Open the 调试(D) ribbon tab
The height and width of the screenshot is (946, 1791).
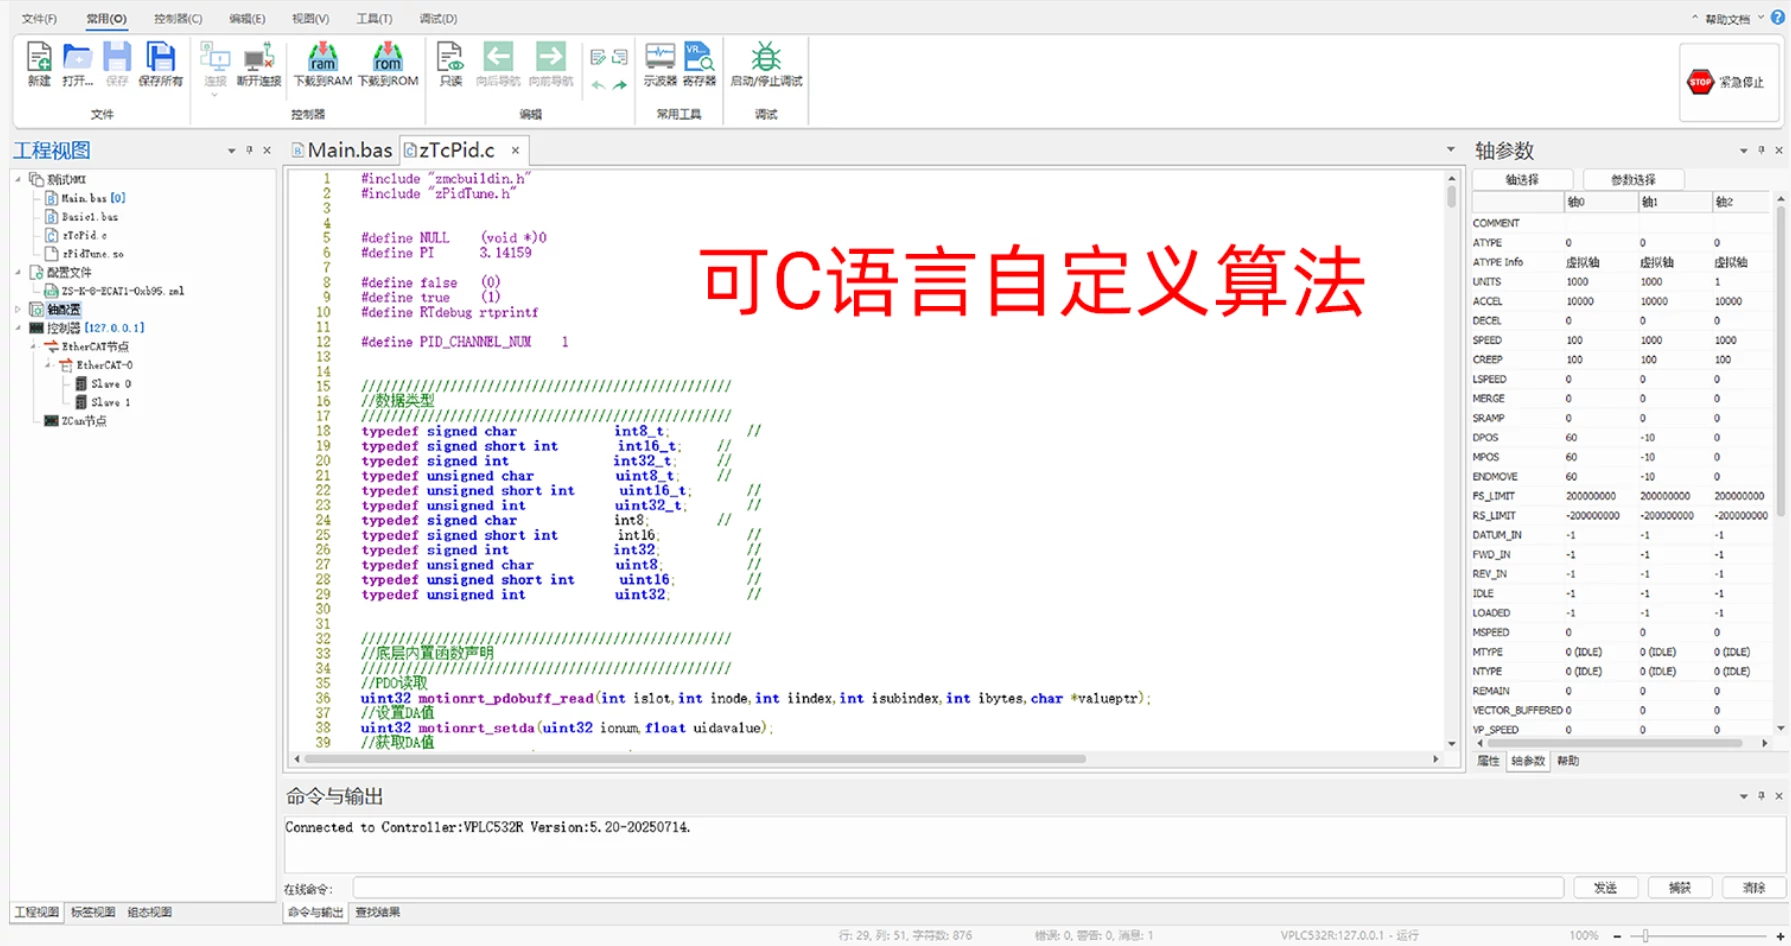[438, 19]
